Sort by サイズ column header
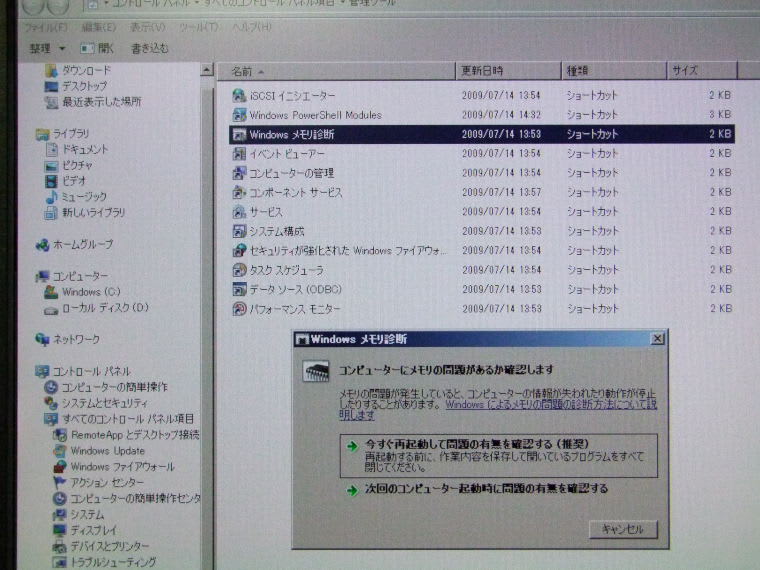This screenshot has height=570, width=760. (702, 71)
